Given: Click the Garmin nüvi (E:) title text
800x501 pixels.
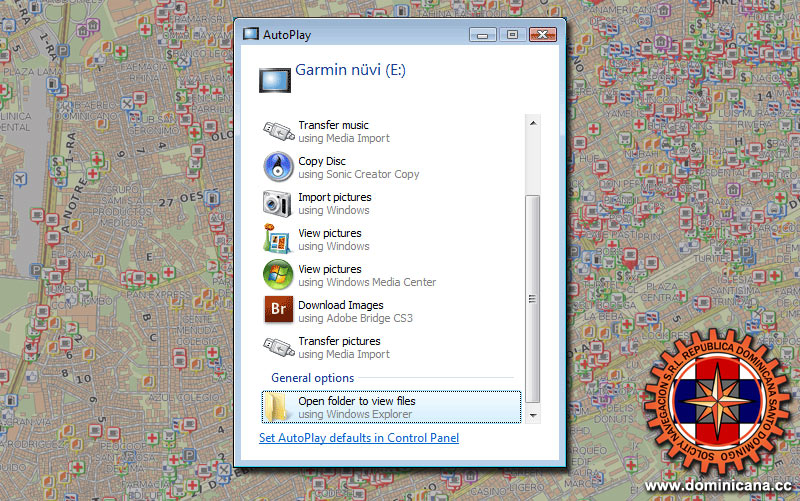Looking at the screenshot, I should click(x=350, y=70).
